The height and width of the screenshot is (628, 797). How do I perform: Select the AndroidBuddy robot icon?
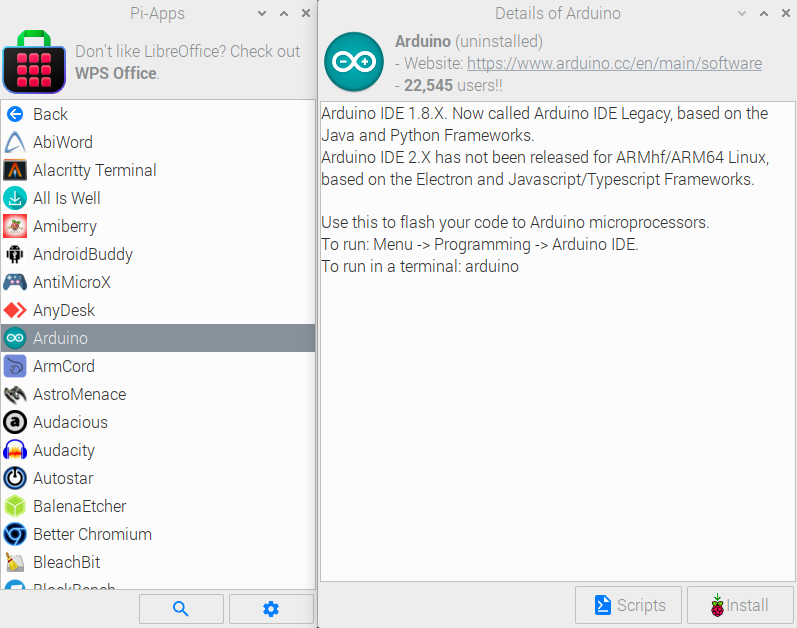coord(15,254)
